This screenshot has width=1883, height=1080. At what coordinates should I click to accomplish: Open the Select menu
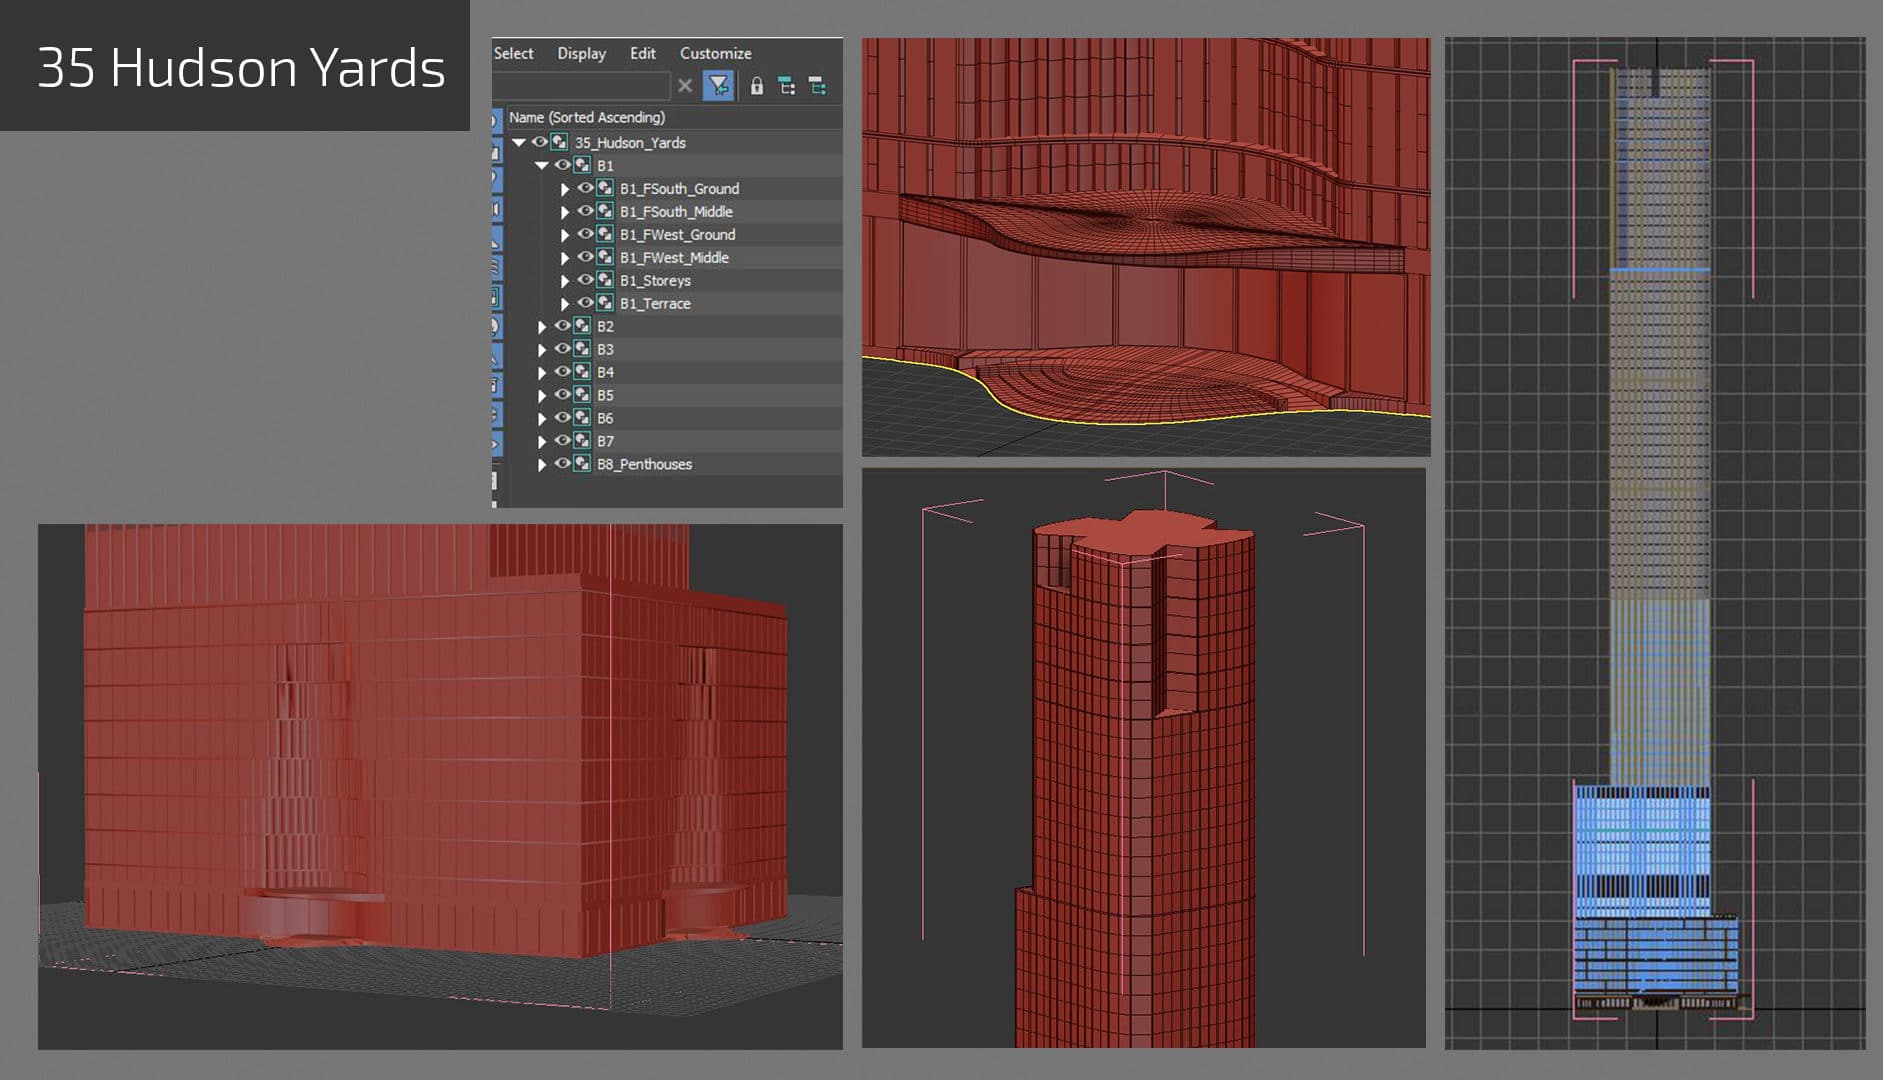pyautogui.click(x=514, y=53)
